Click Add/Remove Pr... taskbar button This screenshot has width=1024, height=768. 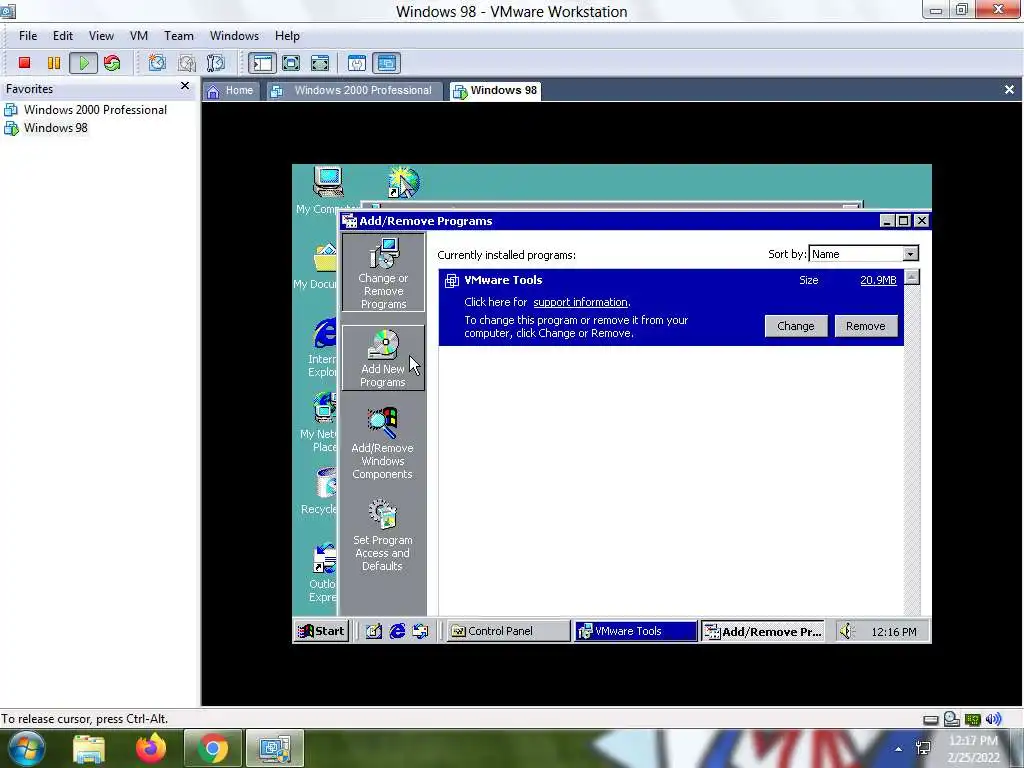click(763, 632)
